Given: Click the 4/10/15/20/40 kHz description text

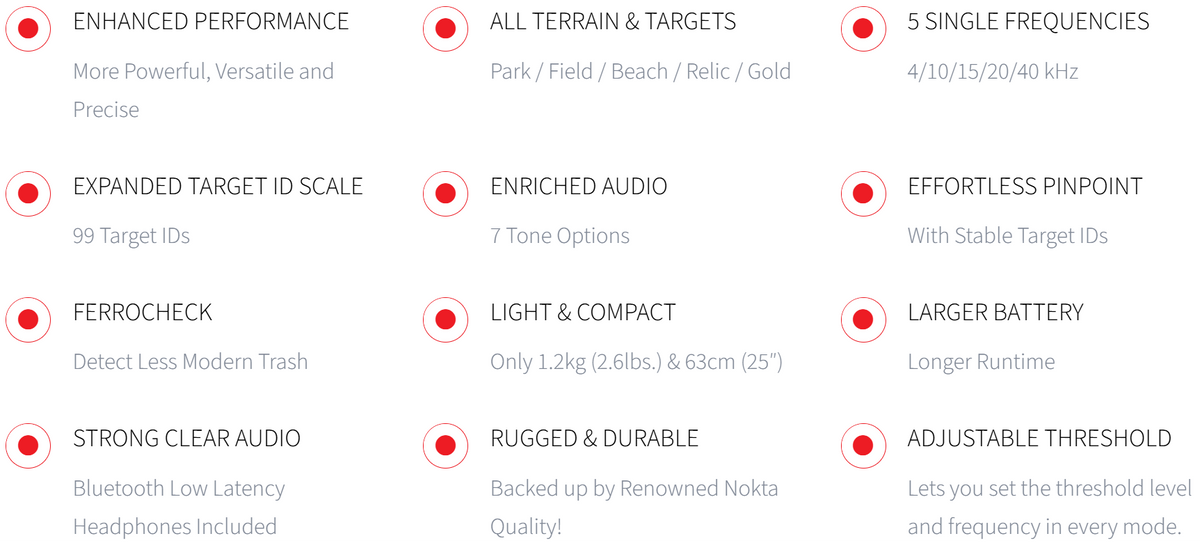Looking at the screenshot, I should point(993,71).
